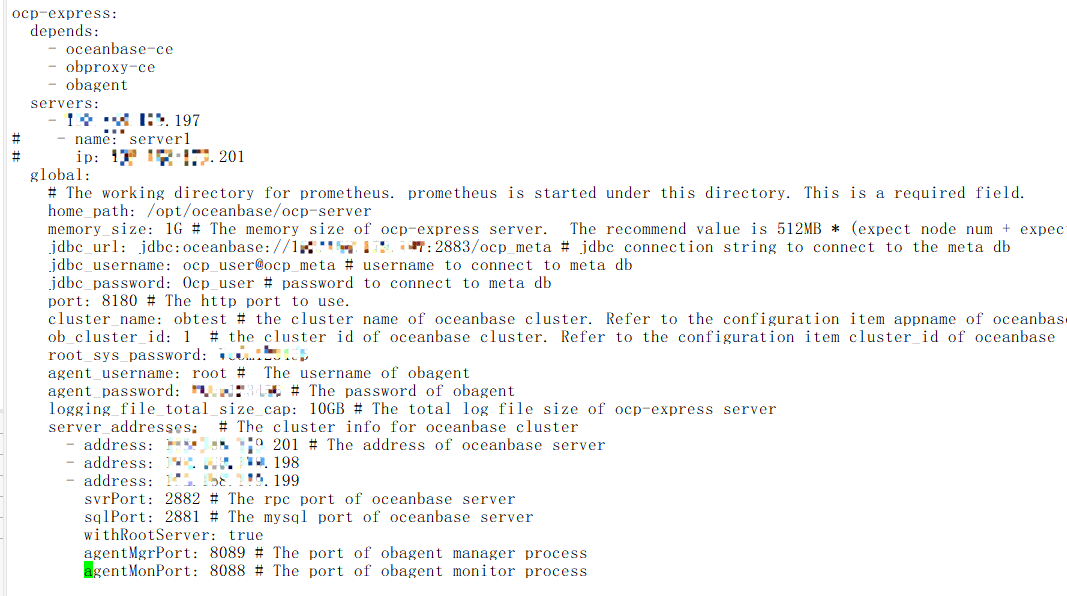Click the obagent dependency entry
Image resolution: width=1067 pixels, height=596 pixels.
[97, 85]
